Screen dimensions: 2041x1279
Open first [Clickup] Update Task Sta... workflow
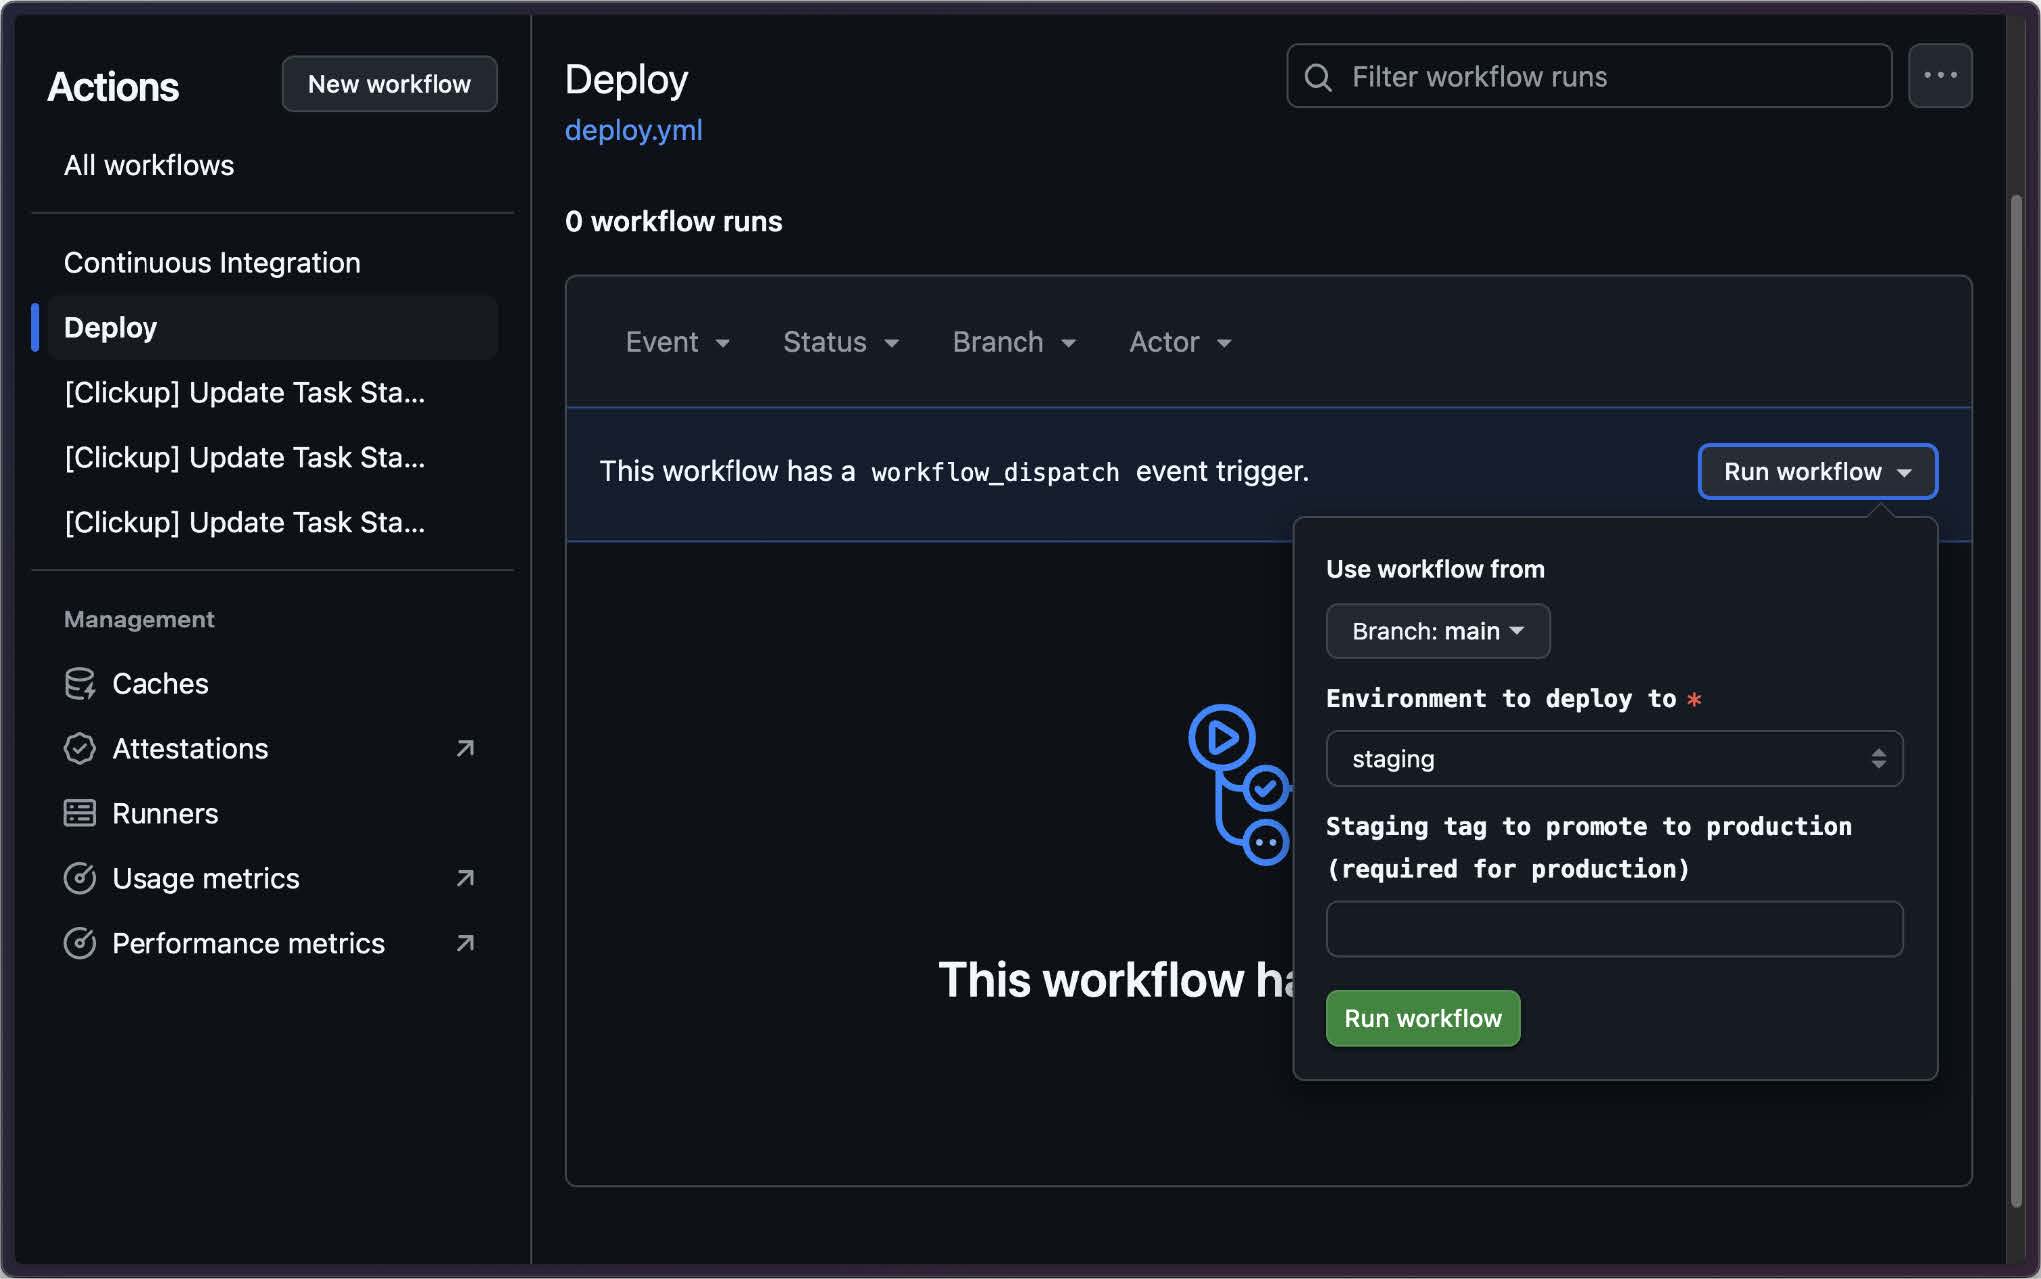[x=272, y=393]
